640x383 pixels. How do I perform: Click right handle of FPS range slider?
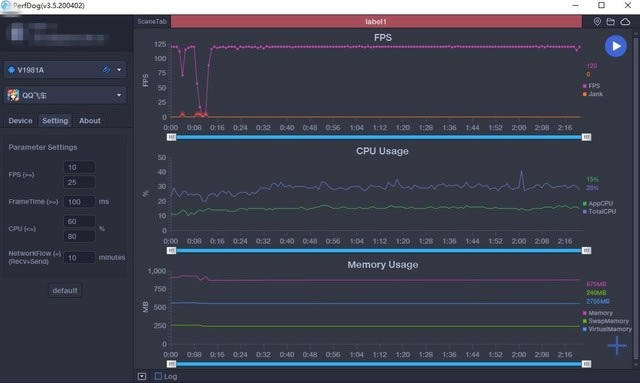[x=586, y=137]
